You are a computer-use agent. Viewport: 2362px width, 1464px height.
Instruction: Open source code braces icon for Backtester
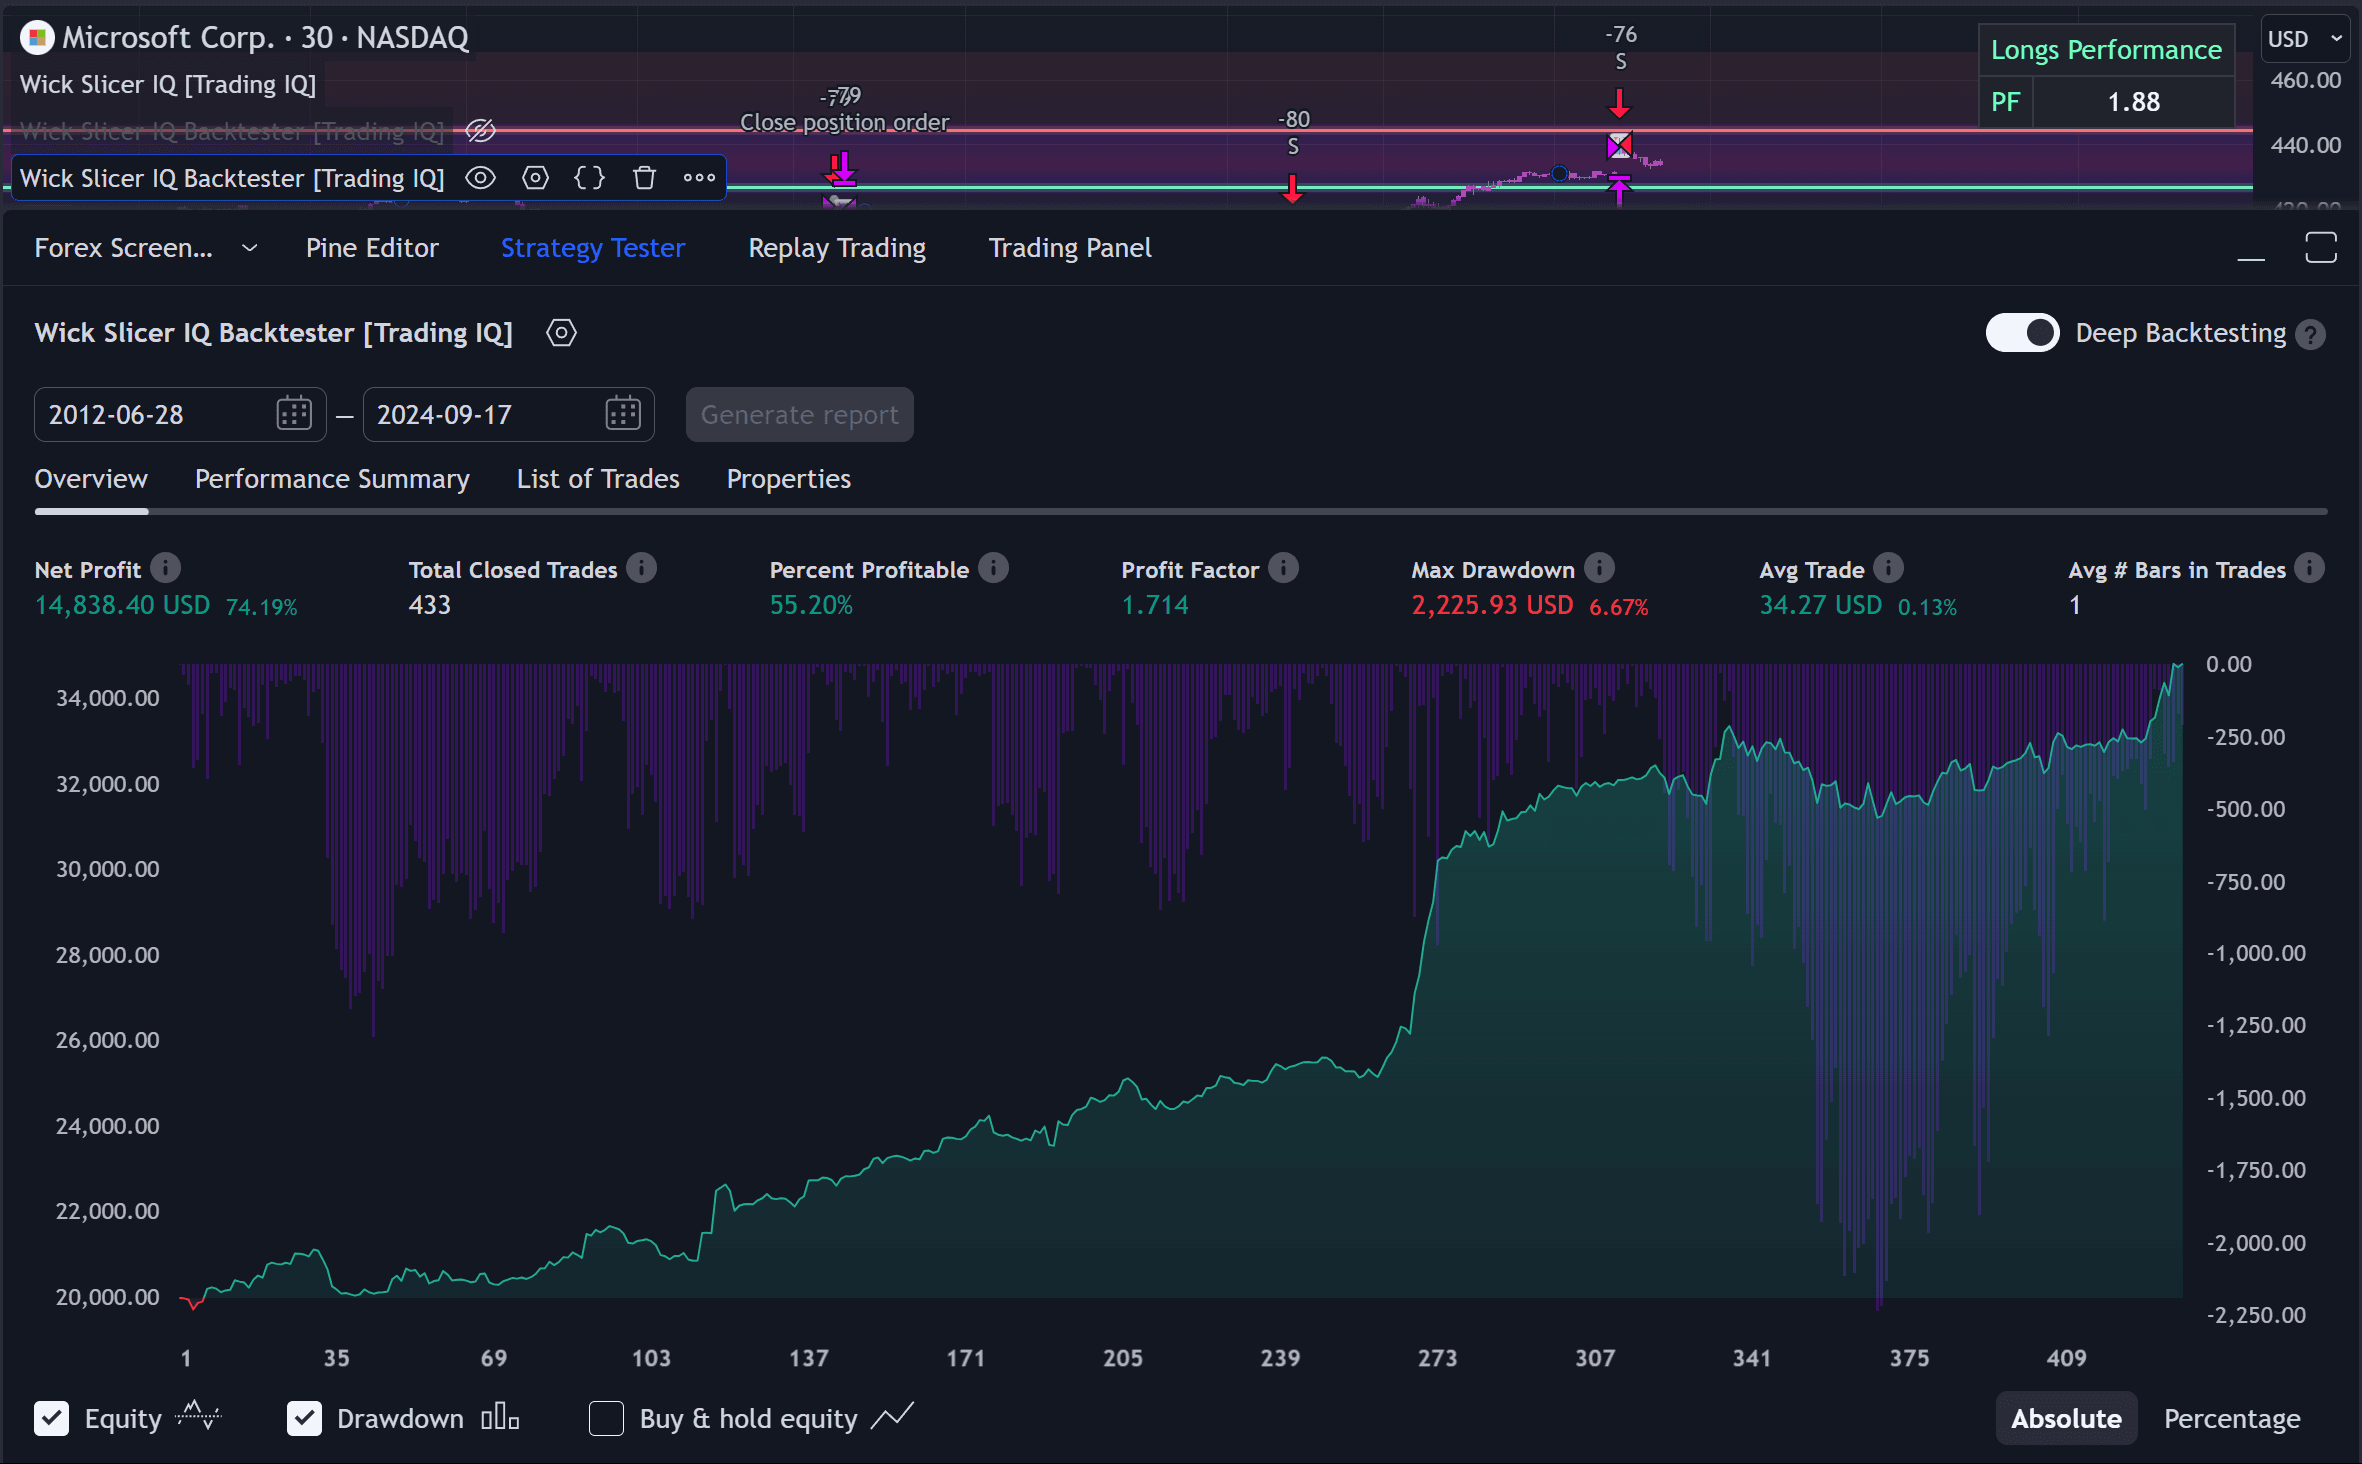589,178
